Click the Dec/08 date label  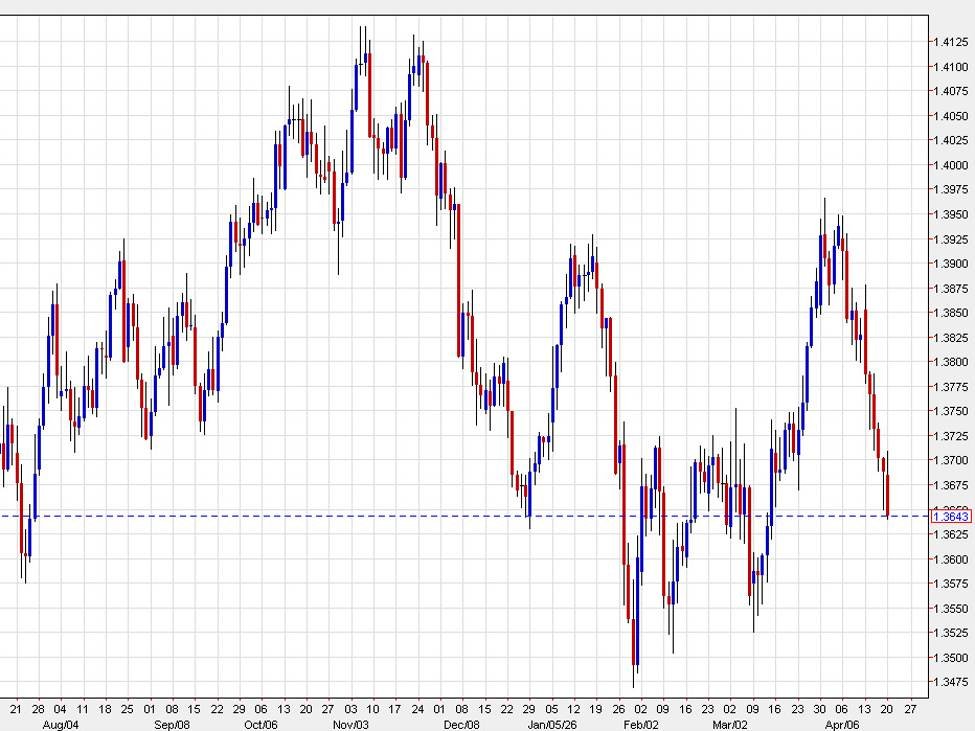click(x=461, y=723)
